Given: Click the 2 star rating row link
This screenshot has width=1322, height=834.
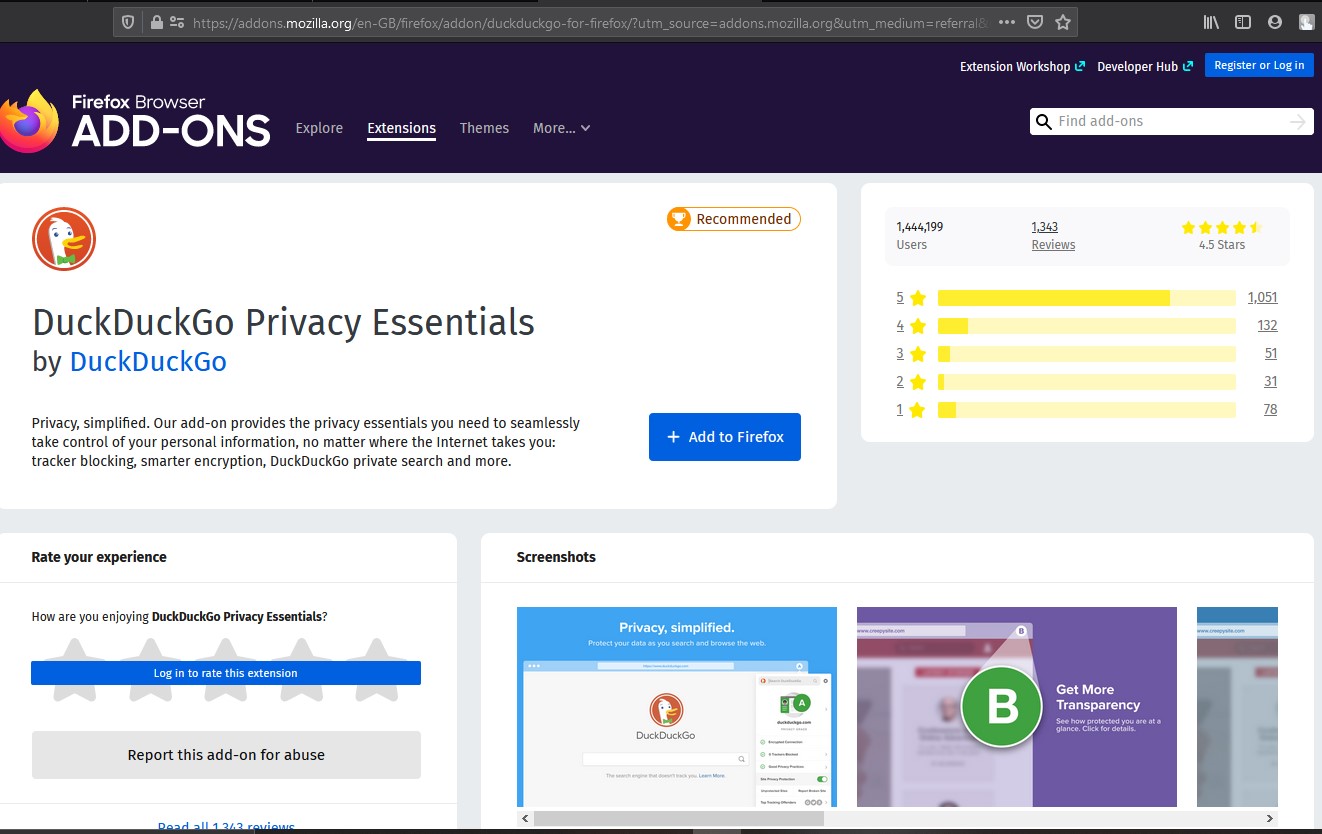Looking at the screenshot, I should click(x=911, y=382).
